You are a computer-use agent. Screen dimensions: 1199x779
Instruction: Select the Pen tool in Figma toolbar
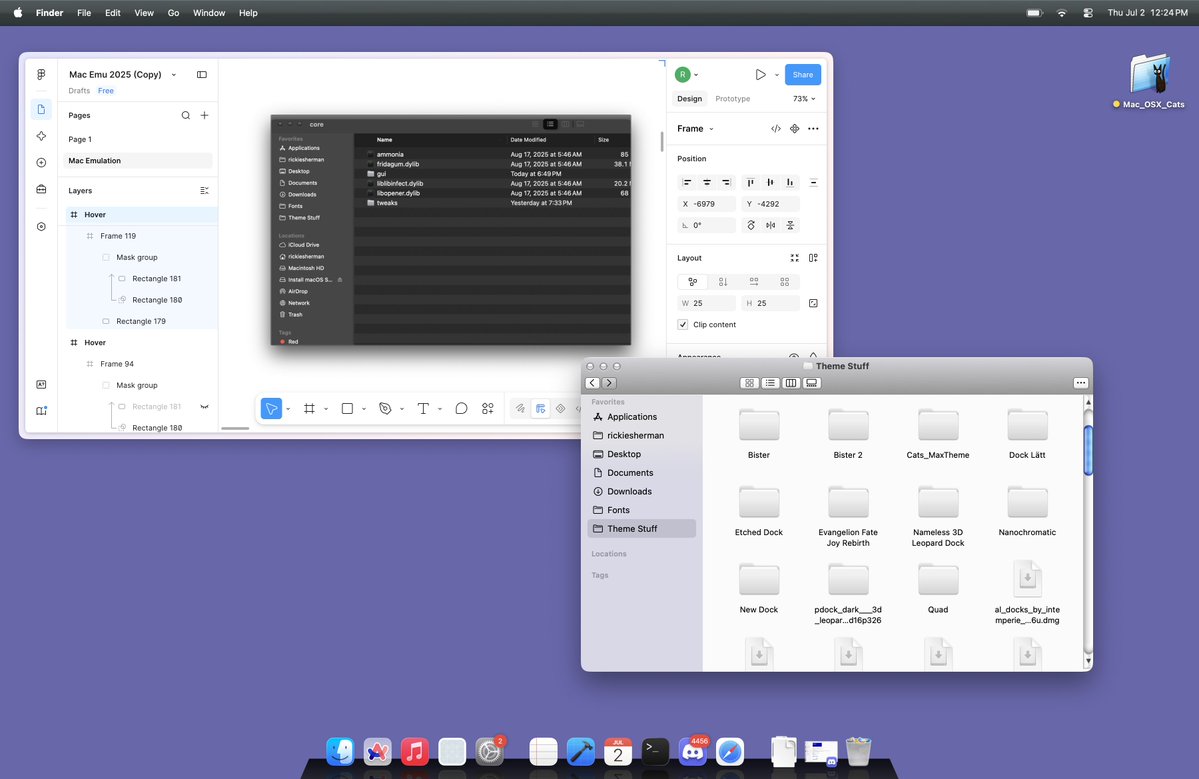click(x=385, y=409)
